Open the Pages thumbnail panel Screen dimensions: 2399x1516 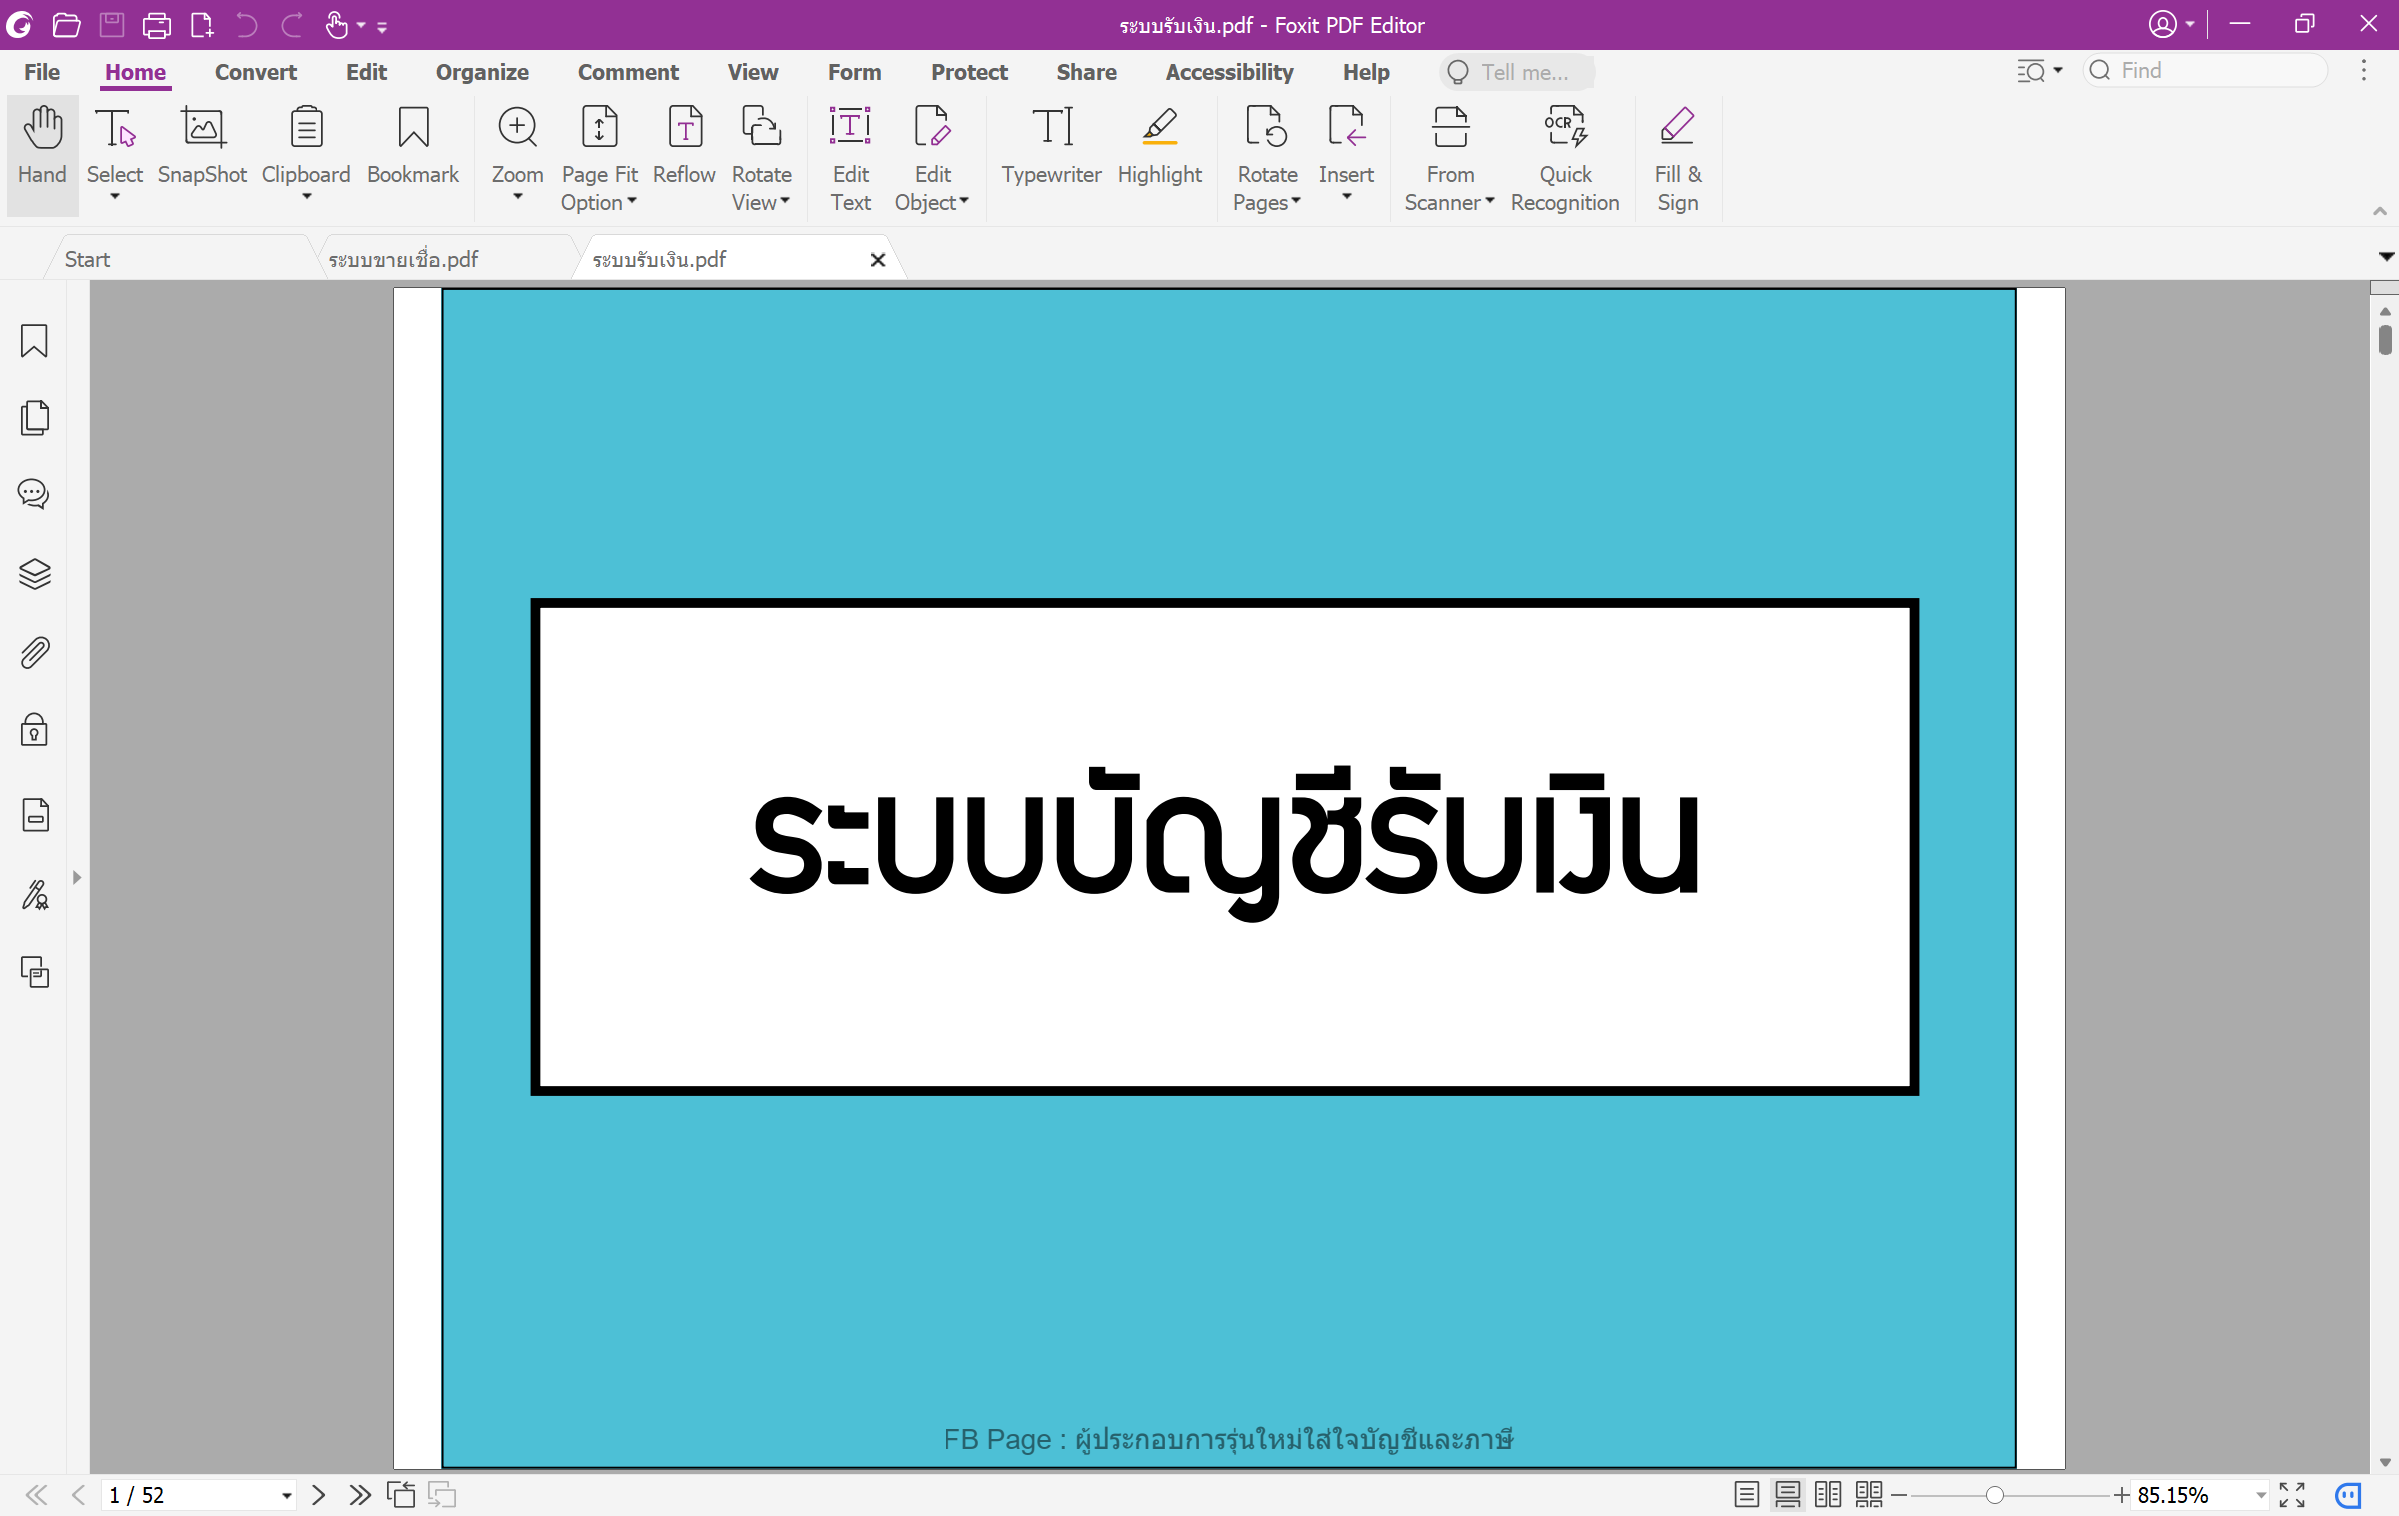point(34,417)
